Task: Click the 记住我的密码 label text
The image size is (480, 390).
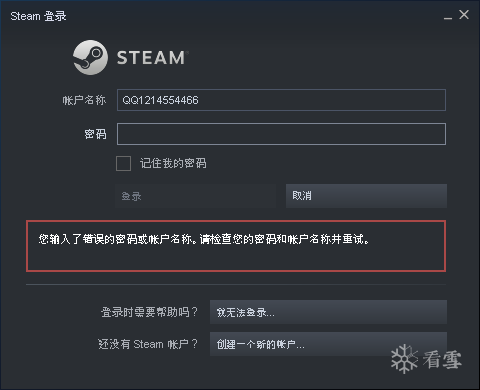Action: tap(173, 163)
